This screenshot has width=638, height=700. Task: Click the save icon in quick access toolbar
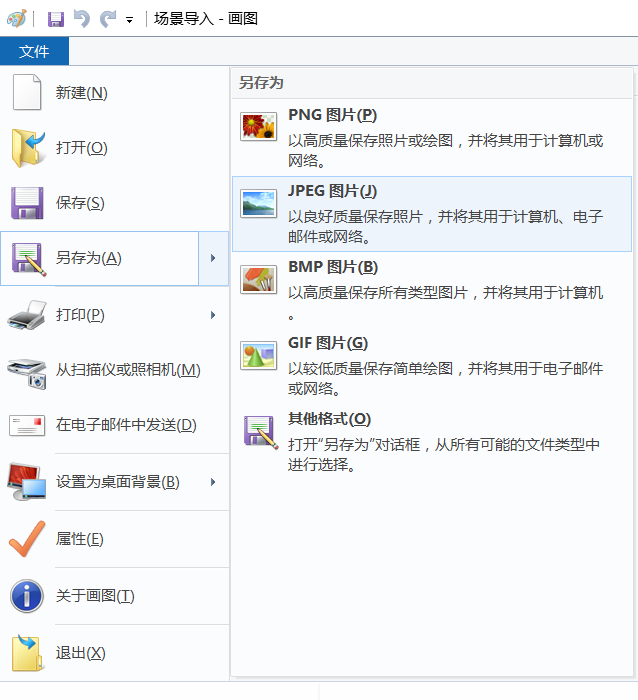point(56,19)
